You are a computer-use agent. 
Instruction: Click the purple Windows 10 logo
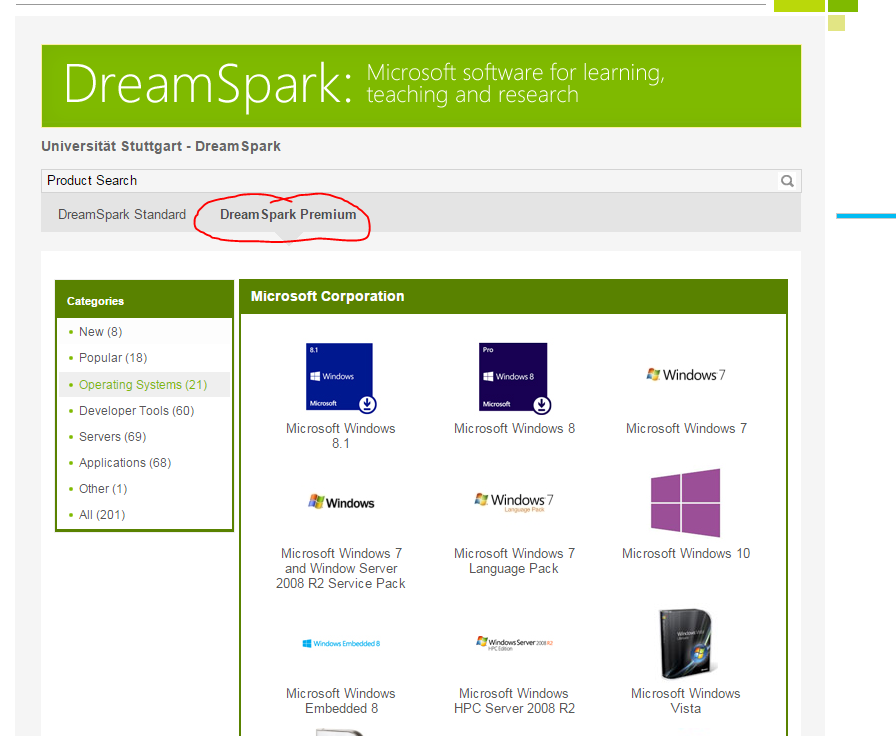coord(685,503)
